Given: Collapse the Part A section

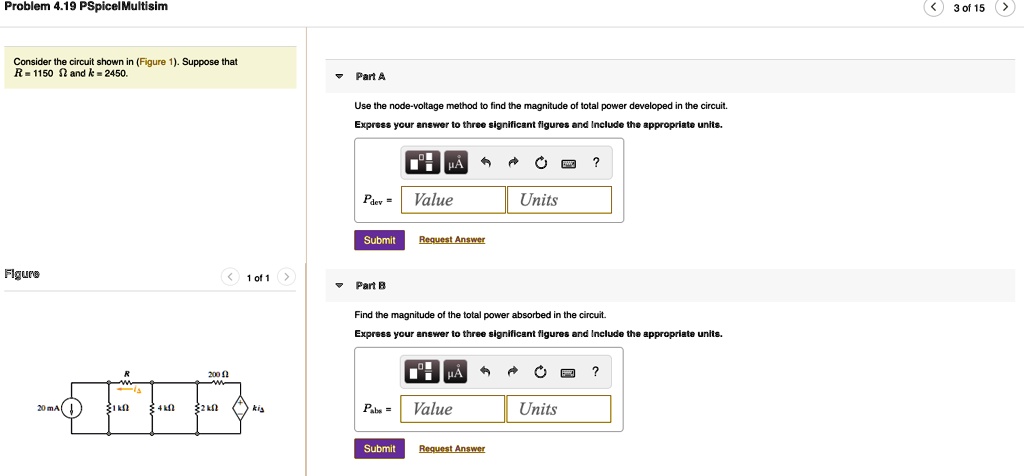Looking at the screenshot, I should (x=339, y=77).
